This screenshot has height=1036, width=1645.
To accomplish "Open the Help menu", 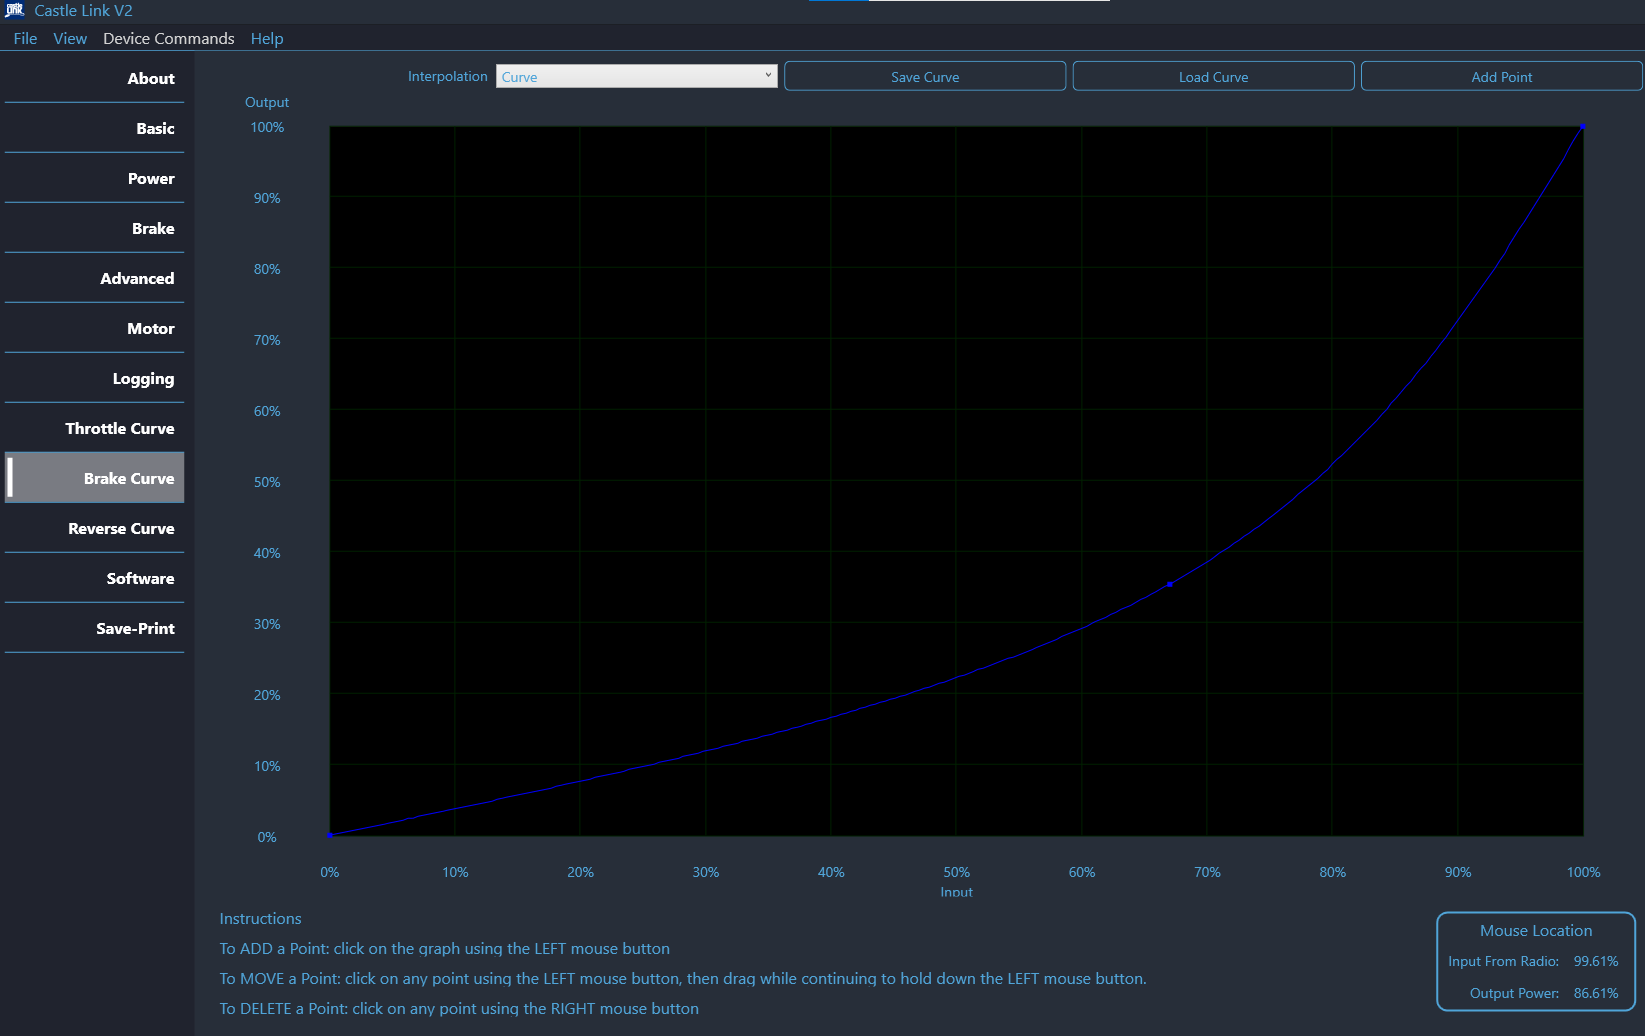I will pyautogui.click(x=267, y=38).
